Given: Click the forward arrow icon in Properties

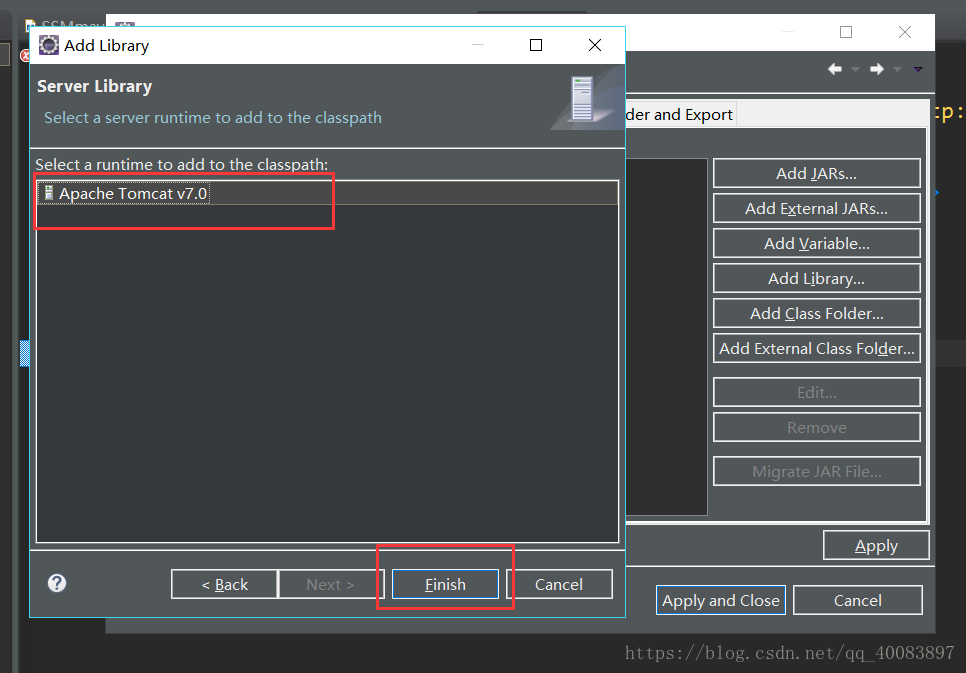Looking at the screenshot, I should coord(877,69).
